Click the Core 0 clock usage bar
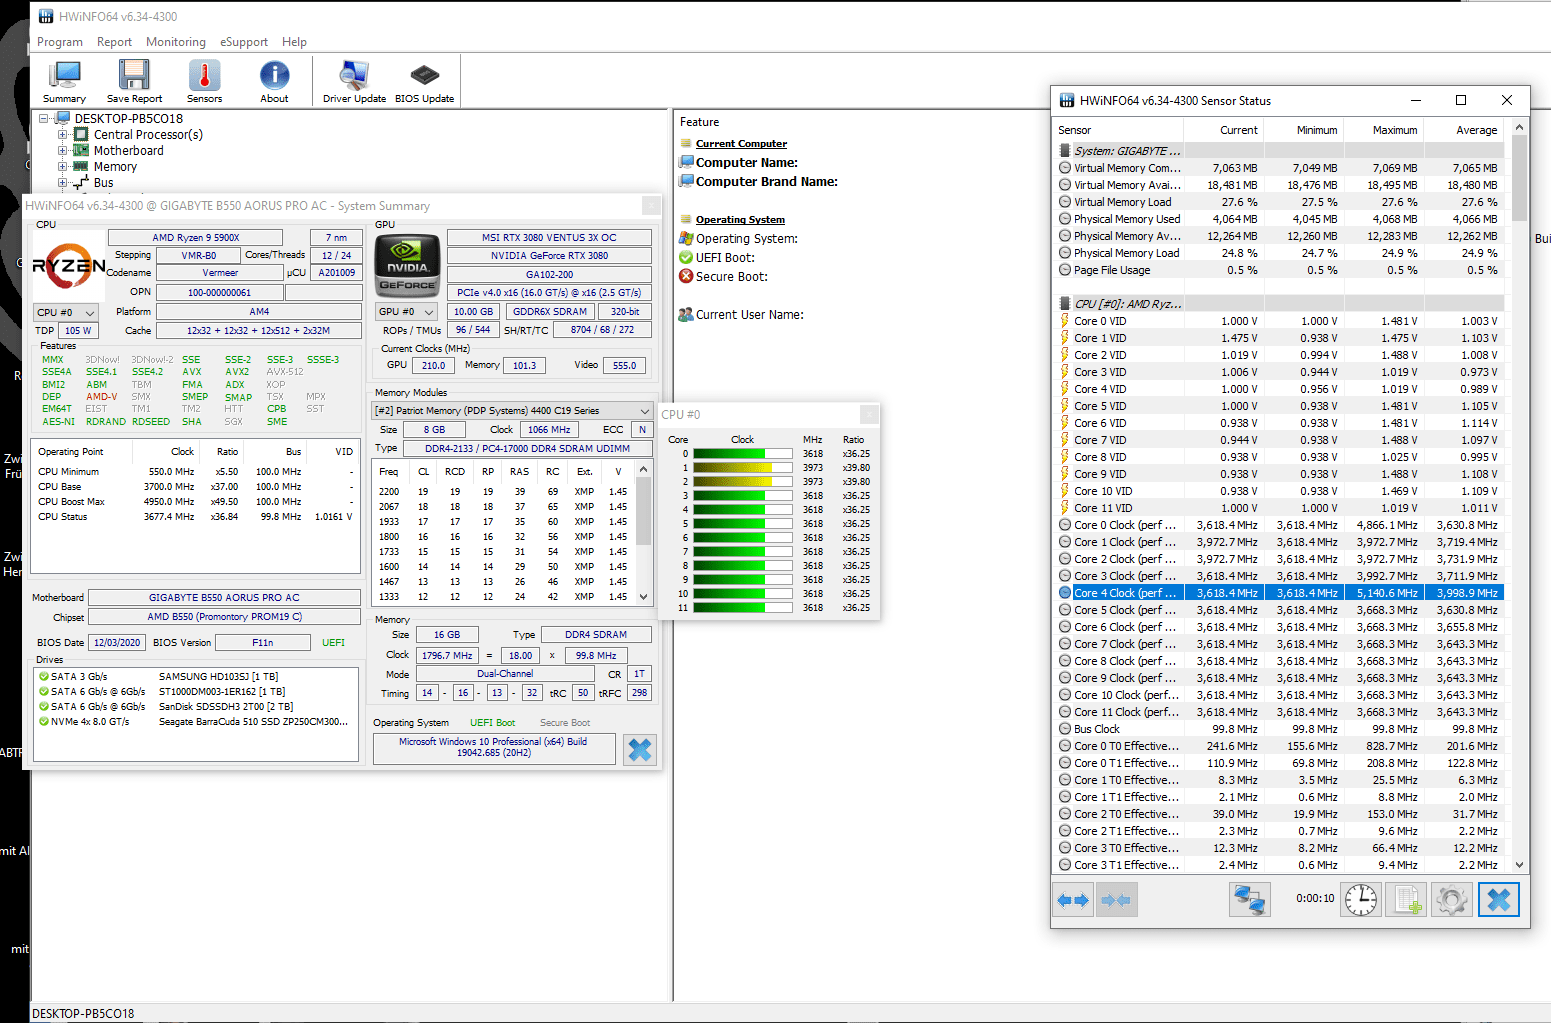The image size is (1551, 1023). 744,454
